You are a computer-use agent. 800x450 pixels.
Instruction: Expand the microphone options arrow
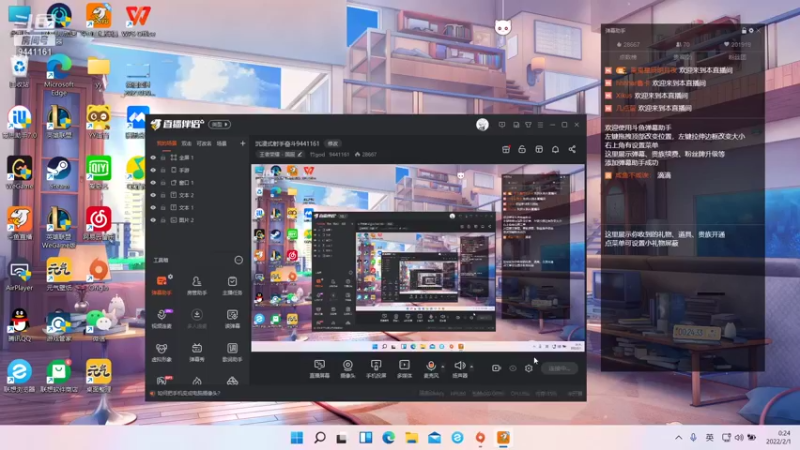(443, 366)
